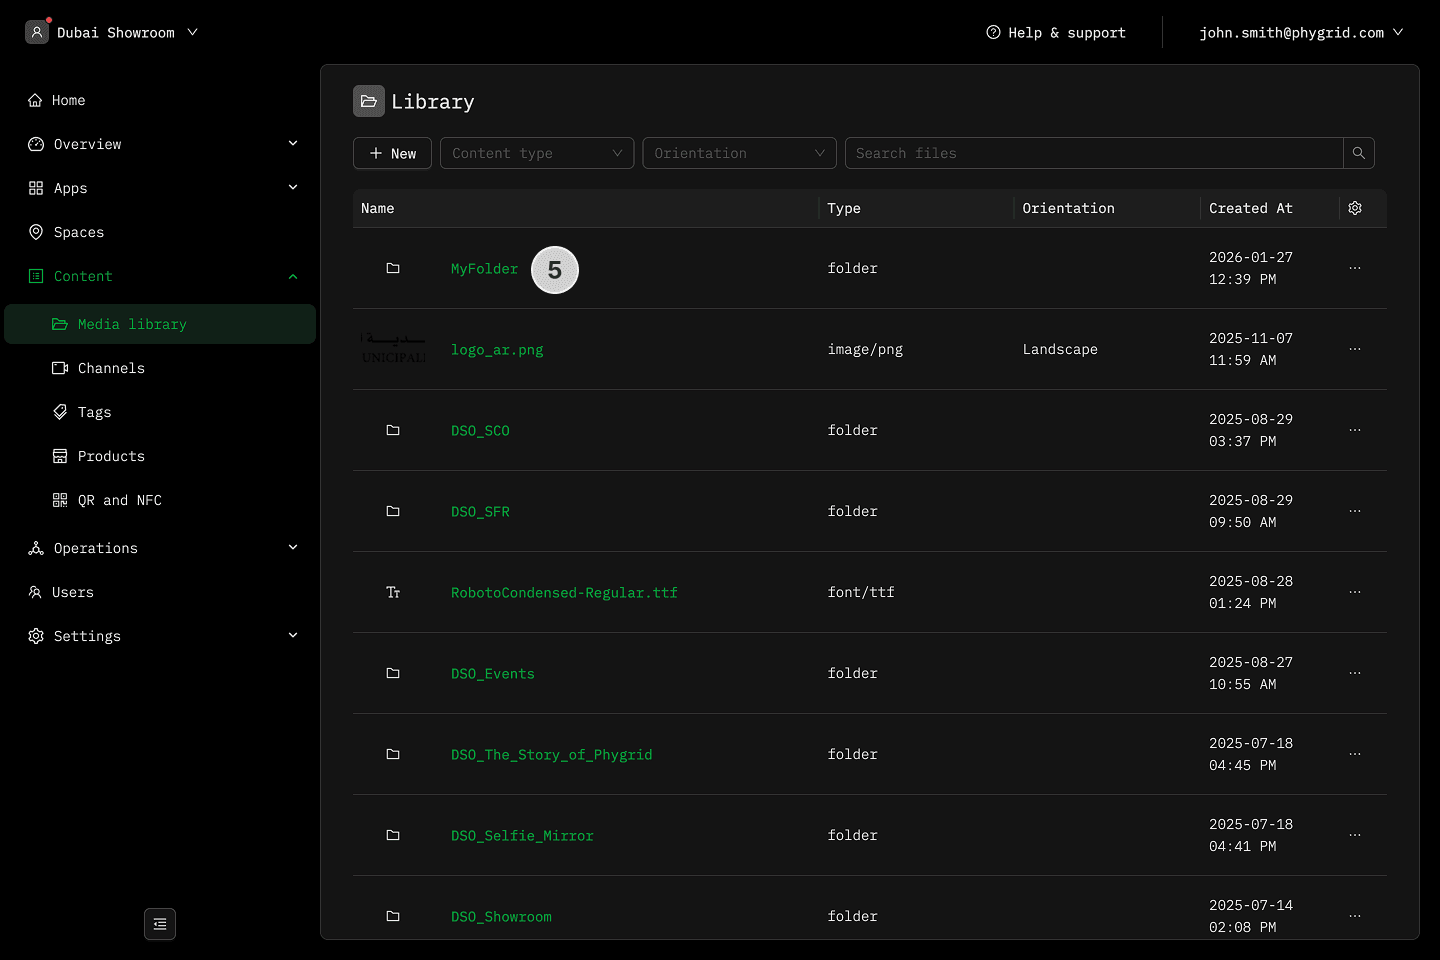This screenshot has width=1440, height=960.
Task: Open table column settings gear icon
Action: click(1355, 208)
